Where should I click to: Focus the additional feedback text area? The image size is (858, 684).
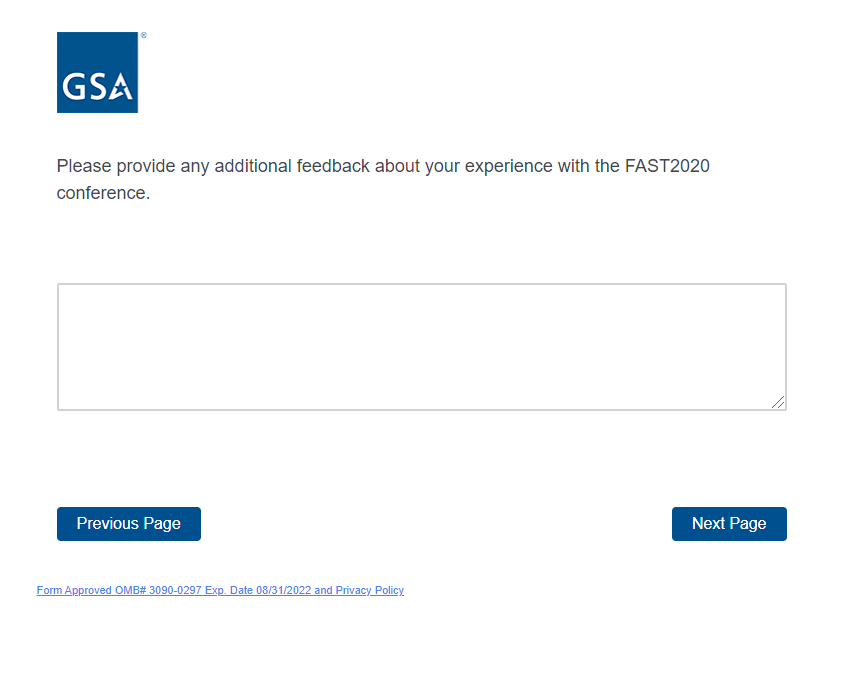point(421,346)
